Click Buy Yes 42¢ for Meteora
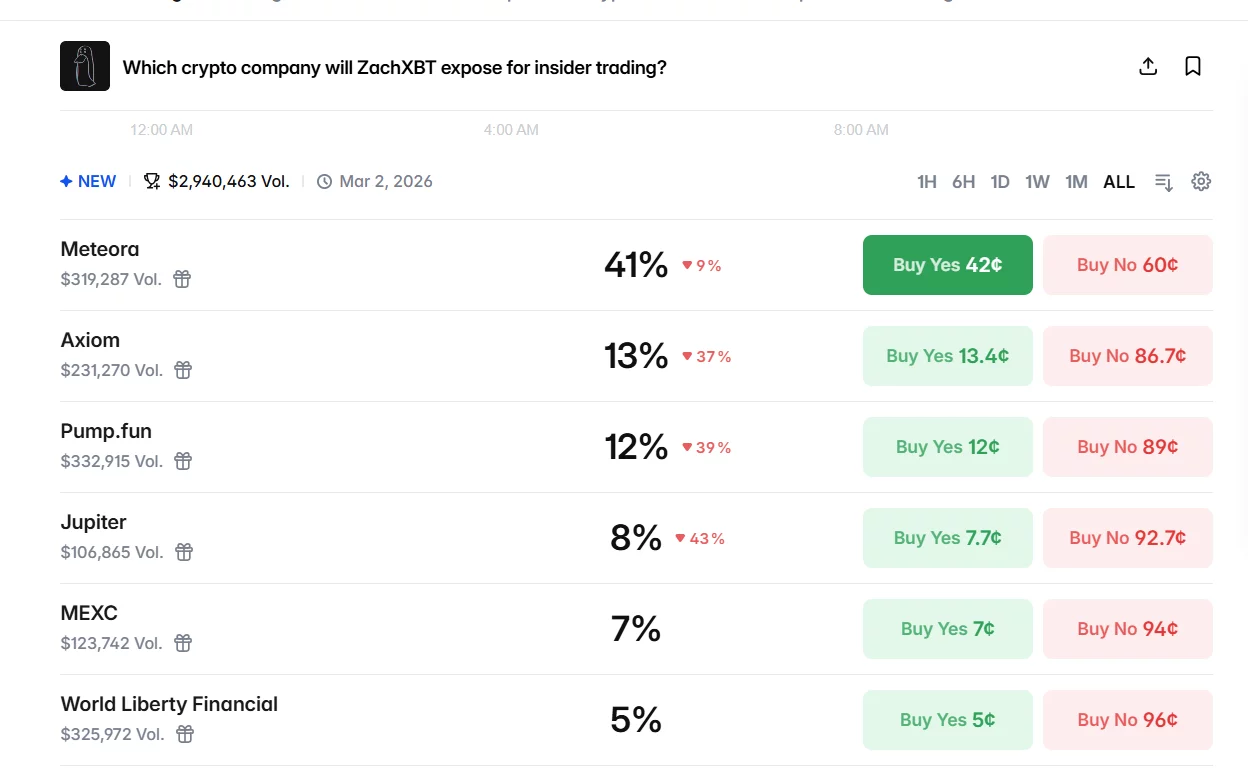This screenshot has height=773, width=1248. 947,265
